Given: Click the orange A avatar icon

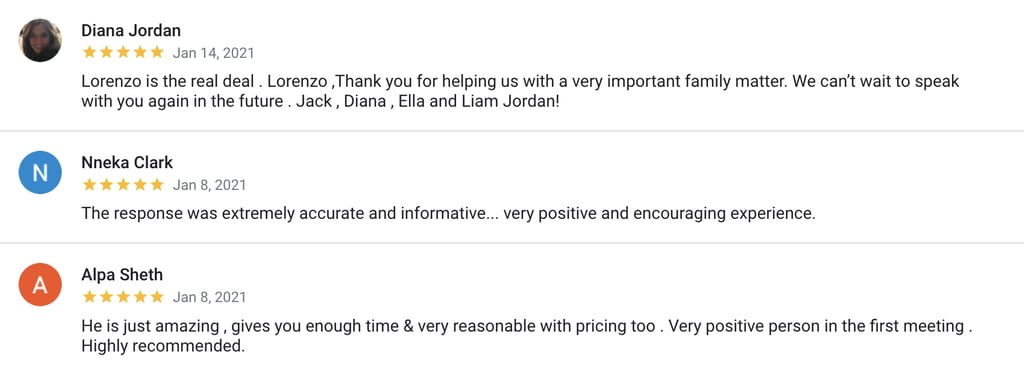Looking at the screenshot, I should pos(40,285).
